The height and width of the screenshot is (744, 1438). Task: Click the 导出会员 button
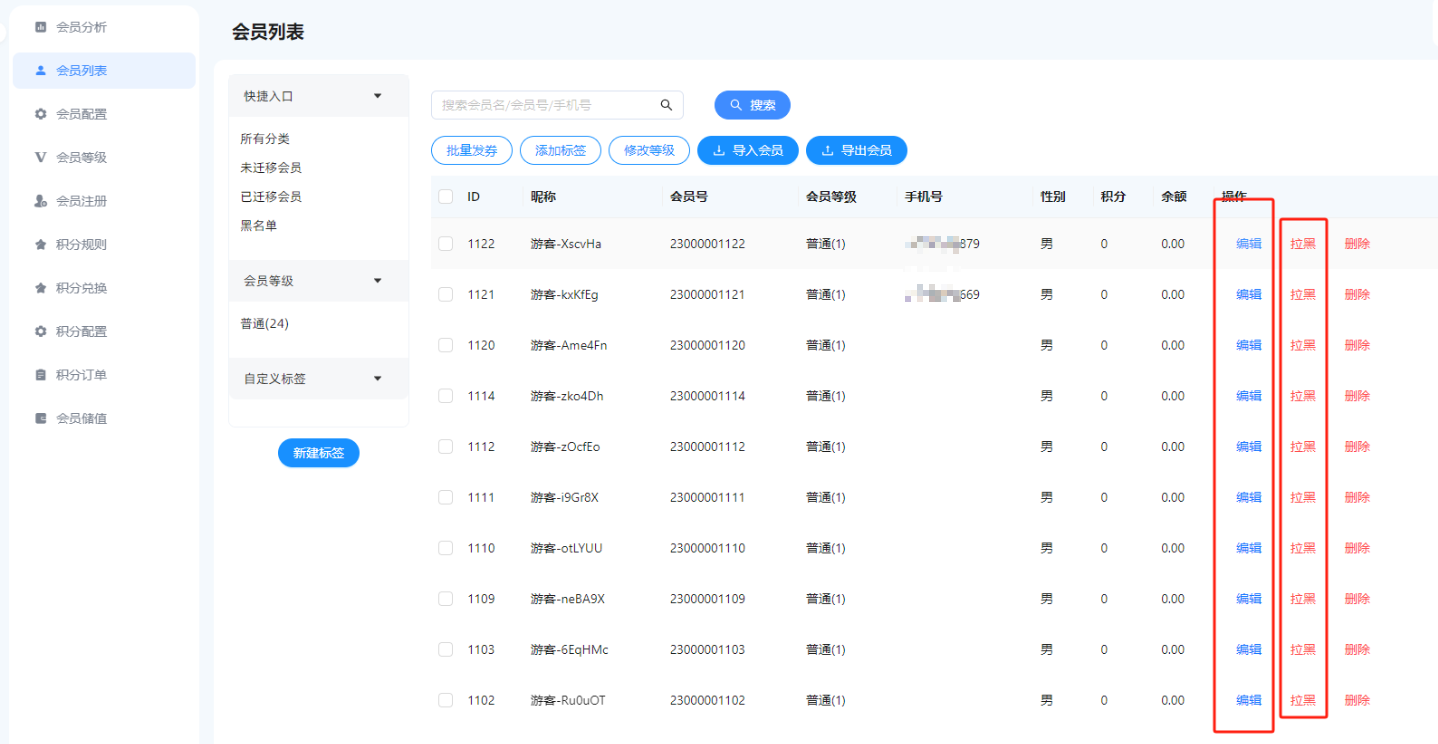856,151
